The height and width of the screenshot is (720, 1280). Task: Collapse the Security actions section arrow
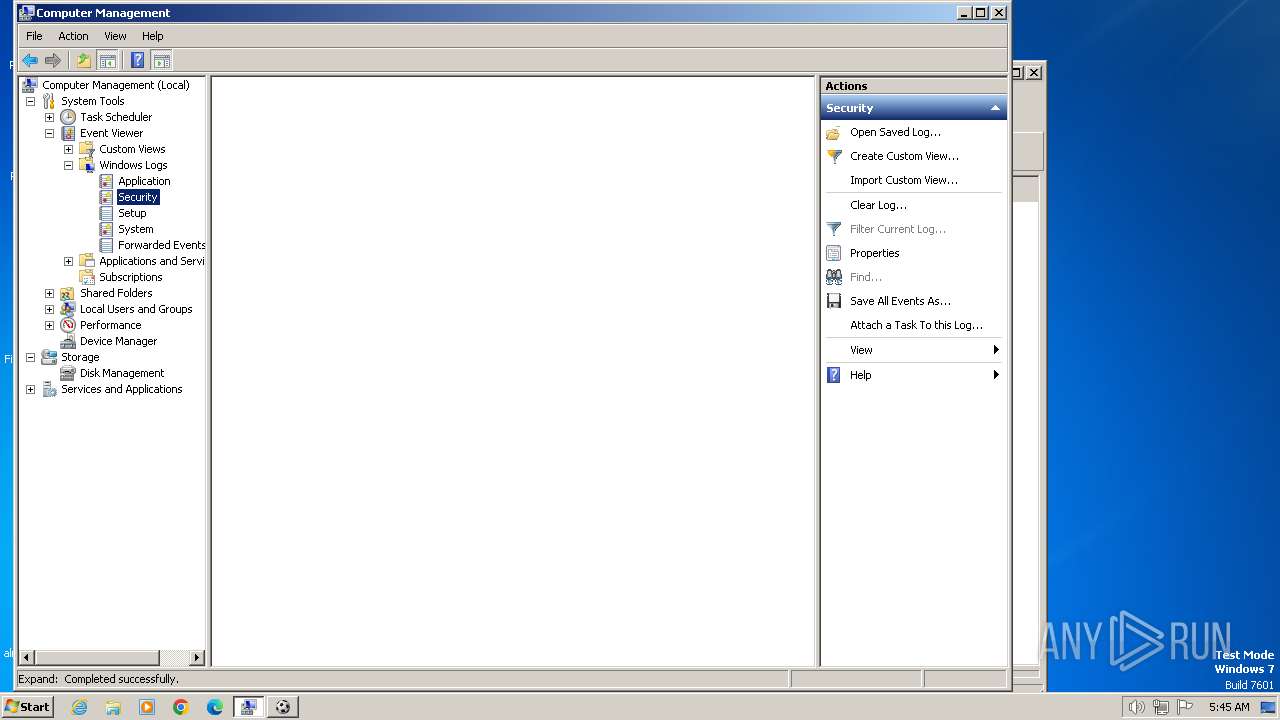tap(995, 108)
